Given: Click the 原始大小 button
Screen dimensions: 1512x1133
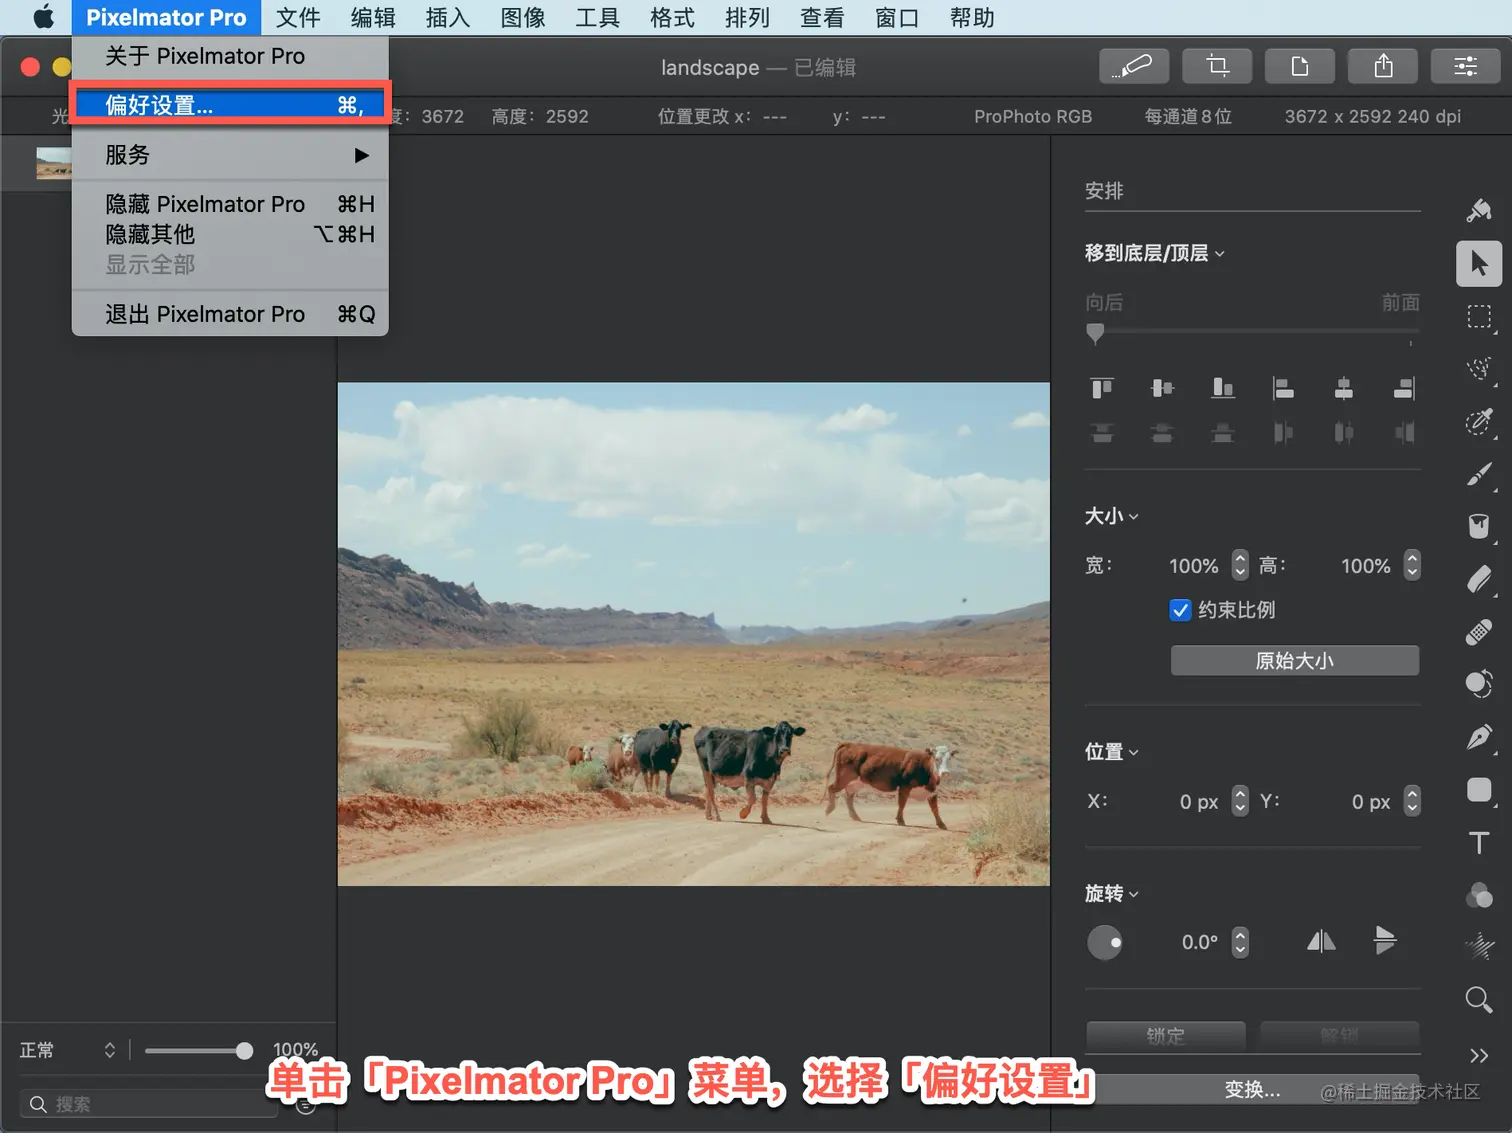Looking at the screenshot, I should coord(1295,661).
